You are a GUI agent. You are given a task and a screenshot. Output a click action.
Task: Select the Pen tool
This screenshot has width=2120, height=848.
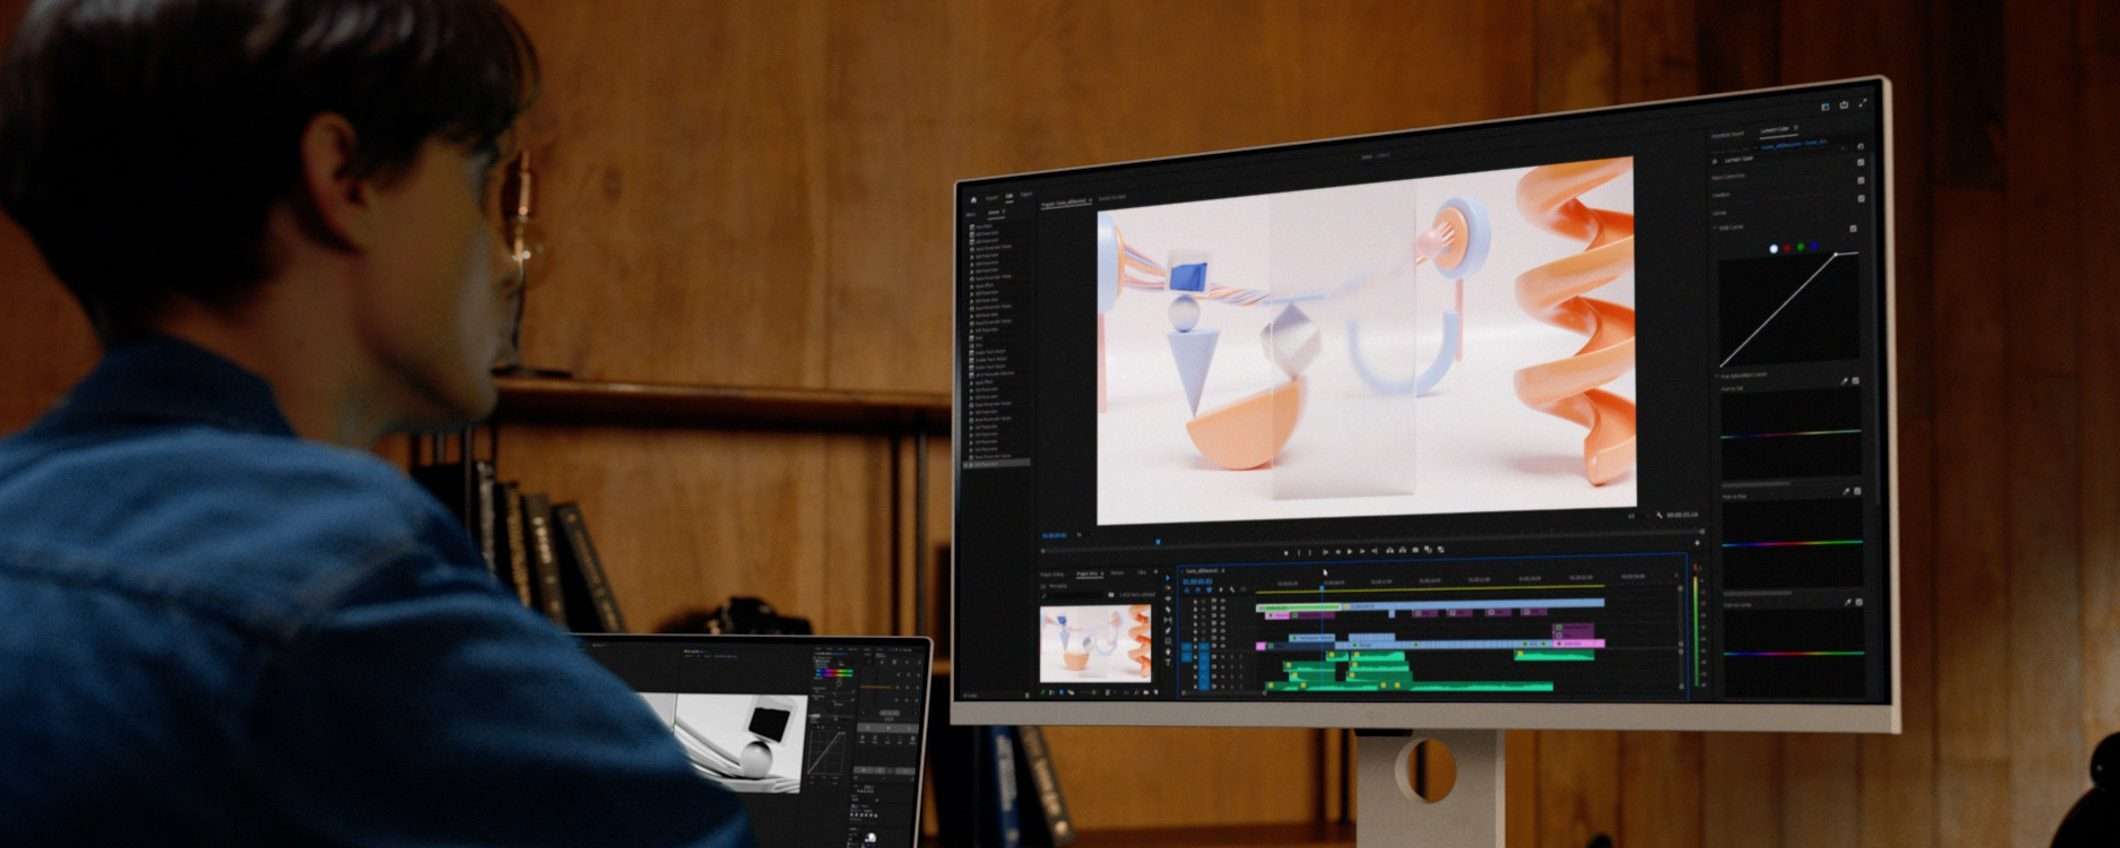tap(1167, 632)
